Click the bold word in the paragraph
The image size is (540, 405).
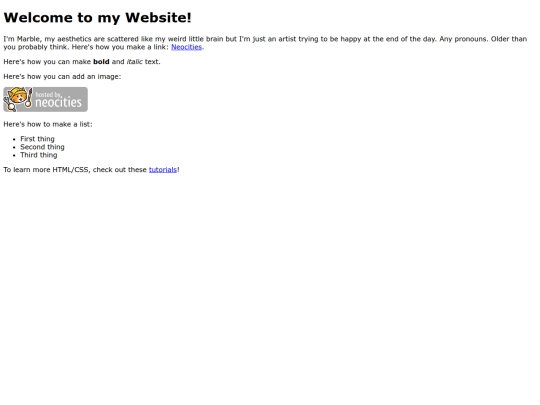(101, 62)
